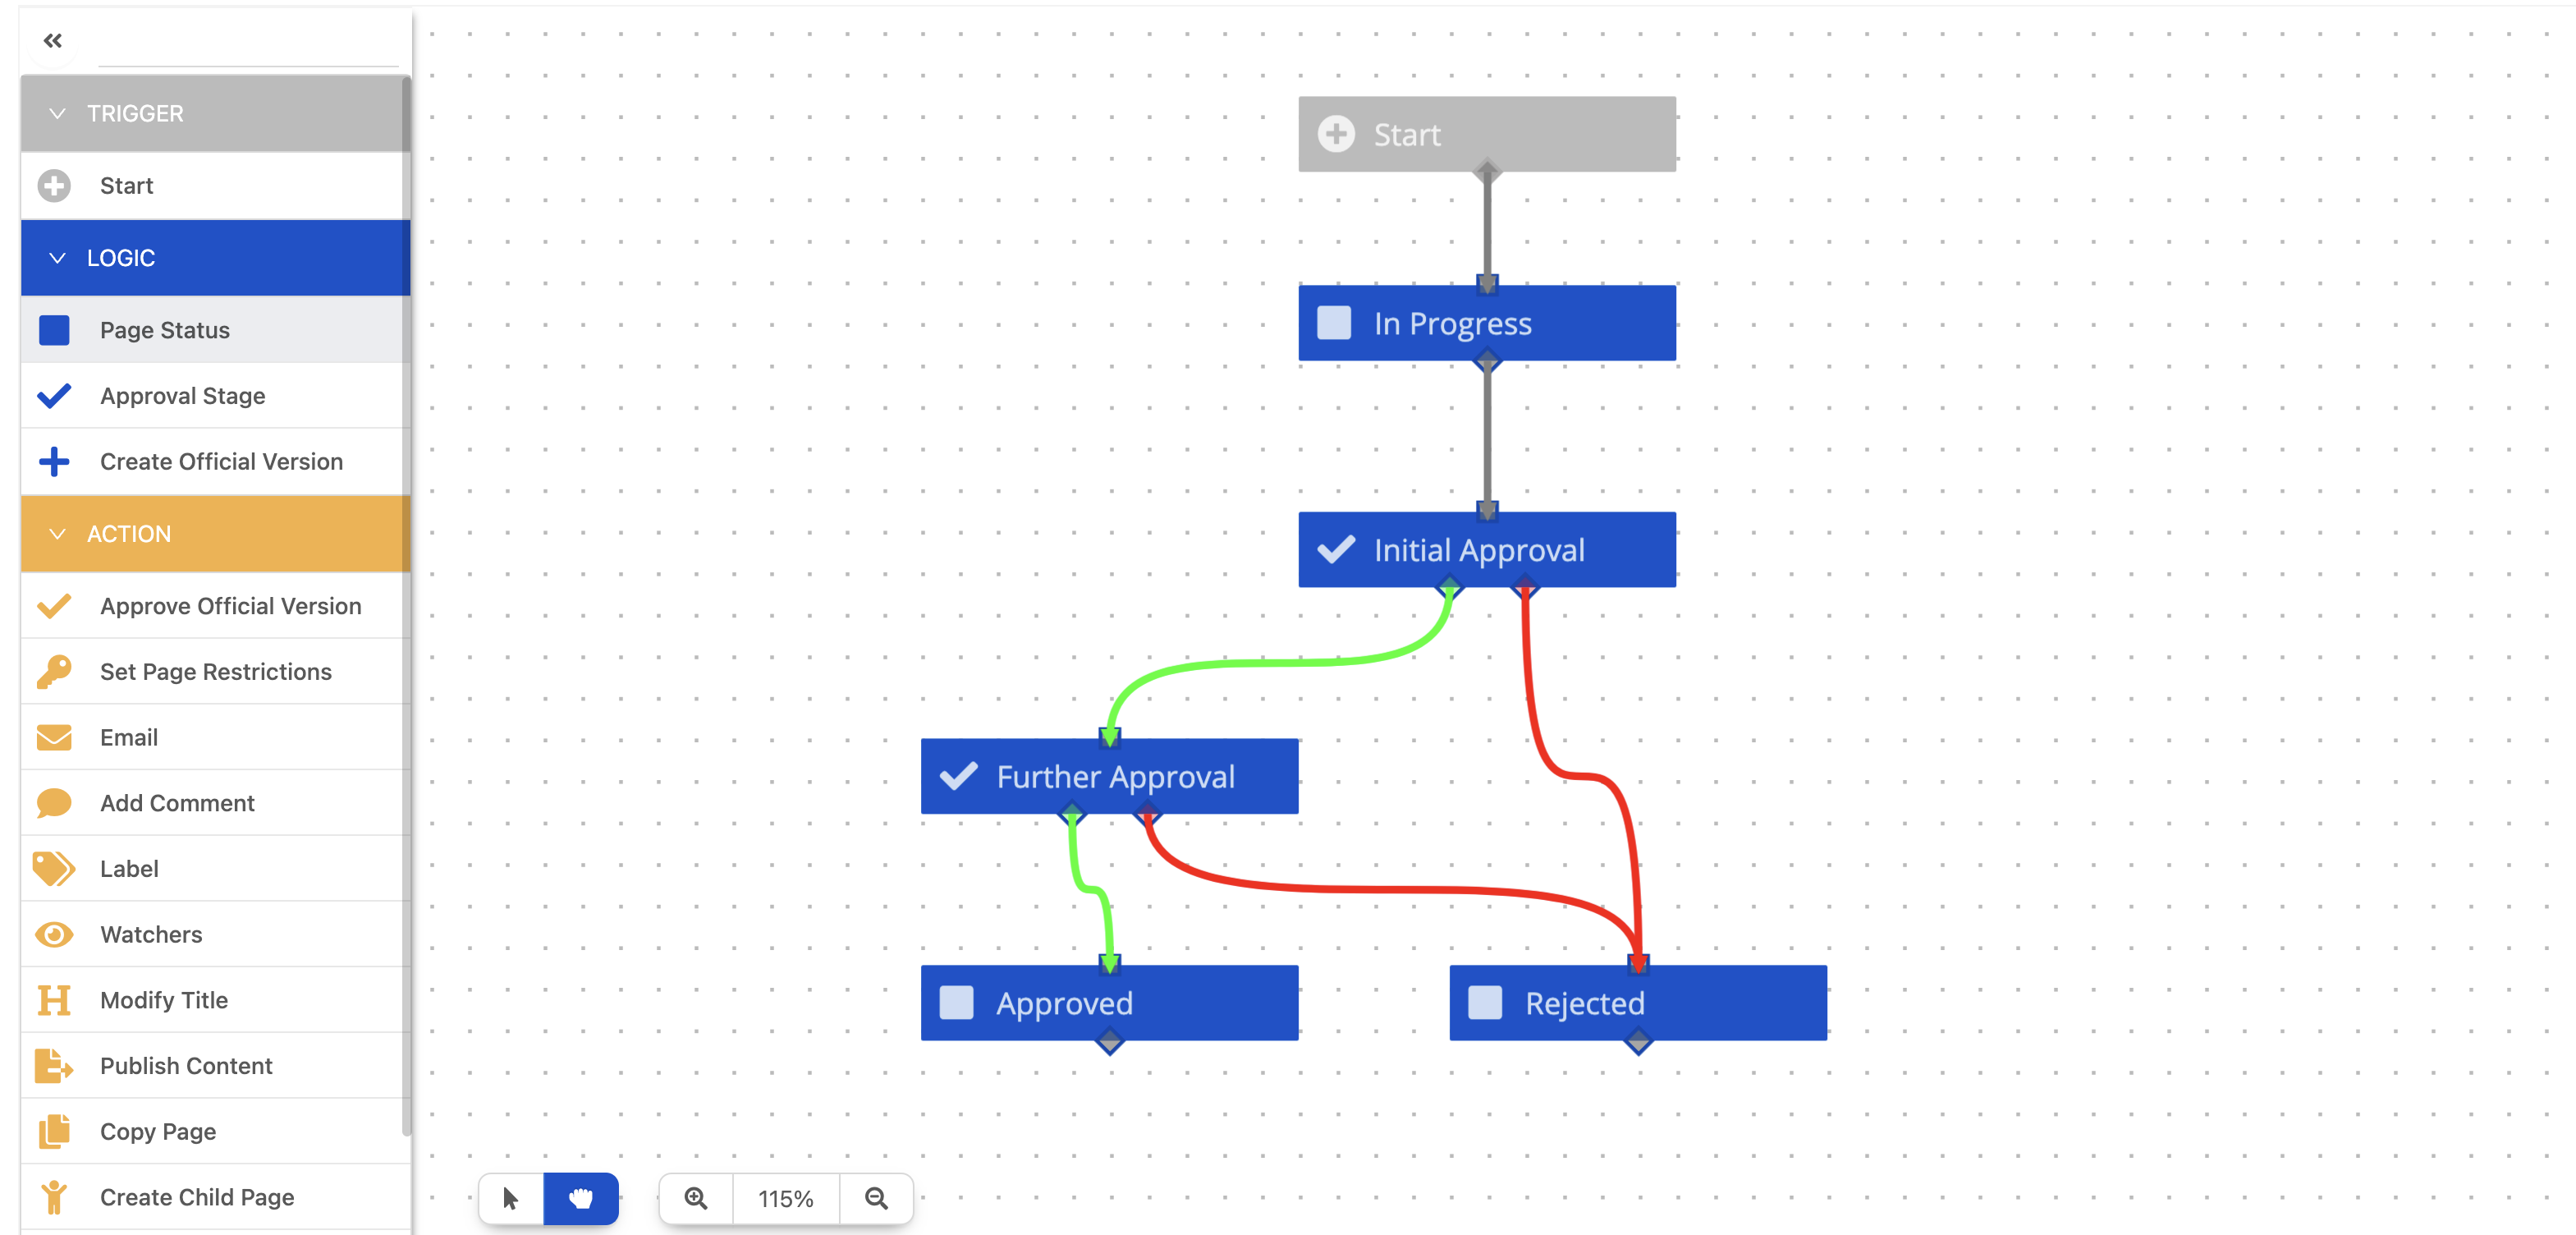Click the Further Approval node
Image resolution: width=2576 pixels, height=1235 pixels.
click(1115, 776)
